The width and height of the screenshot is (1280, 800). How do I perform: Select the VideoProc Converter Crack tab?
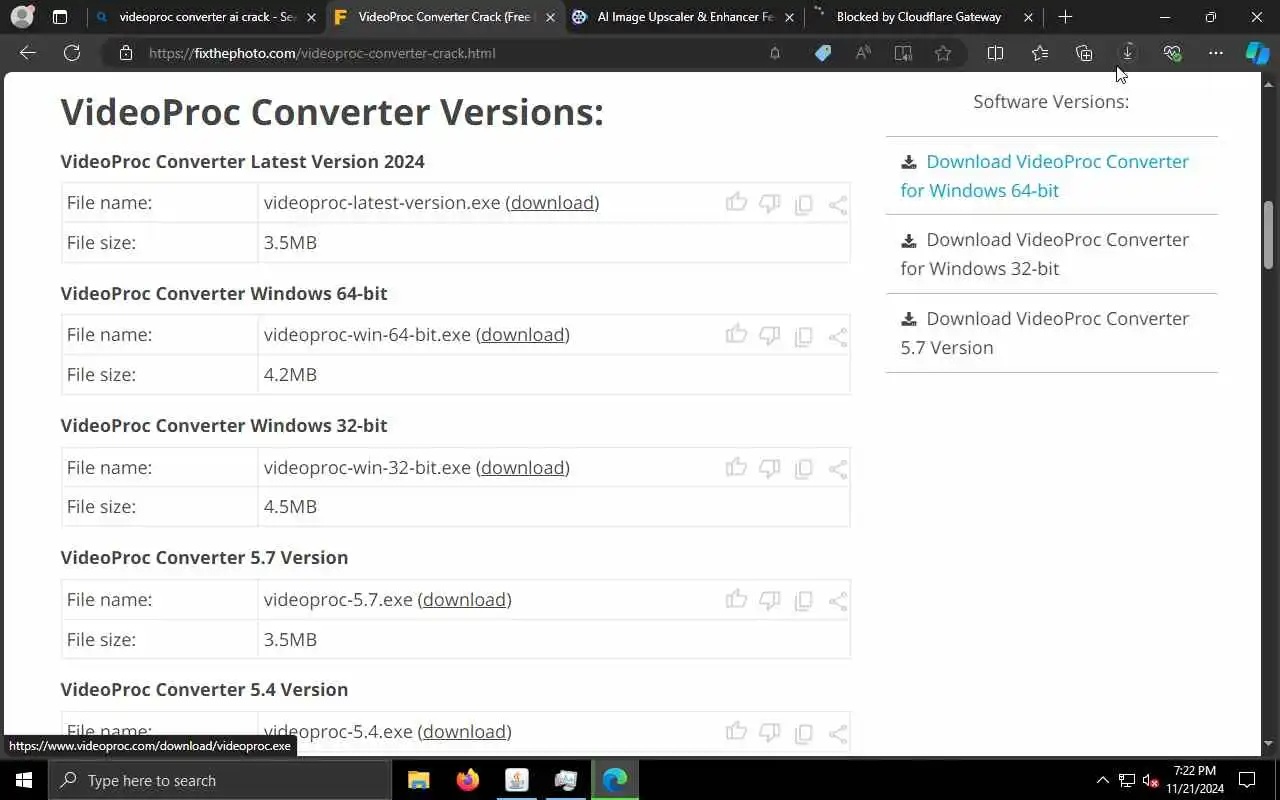[445, 17]
